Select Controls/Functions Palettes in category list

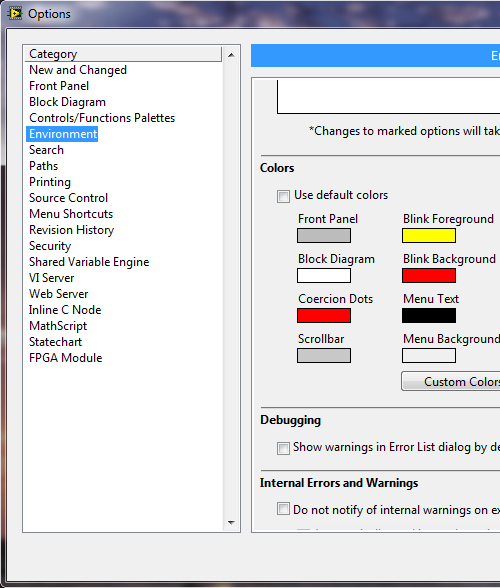pyautogui.click(x=102, y=118)
